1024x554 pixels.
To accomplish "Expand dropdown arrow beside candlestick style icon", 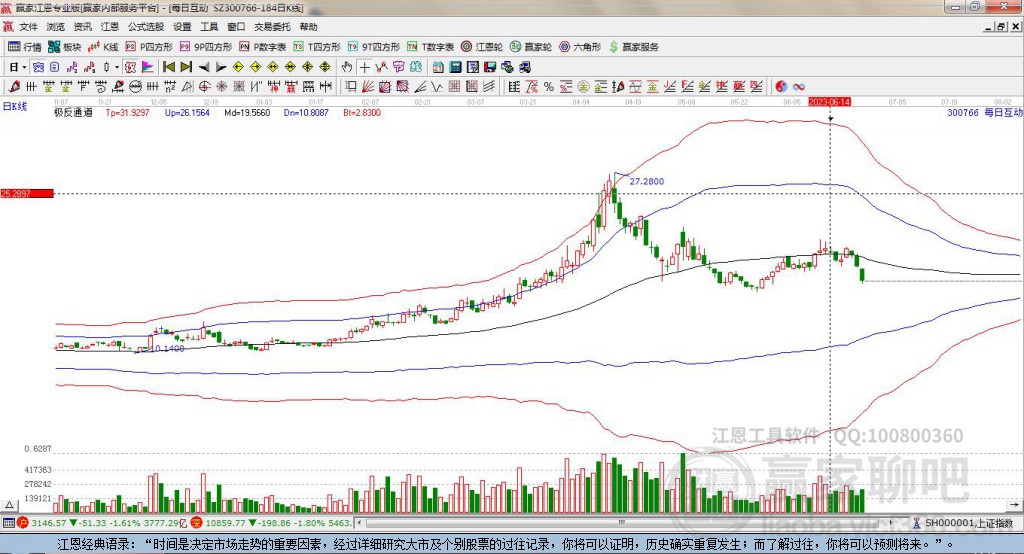I will coord(117,67).
